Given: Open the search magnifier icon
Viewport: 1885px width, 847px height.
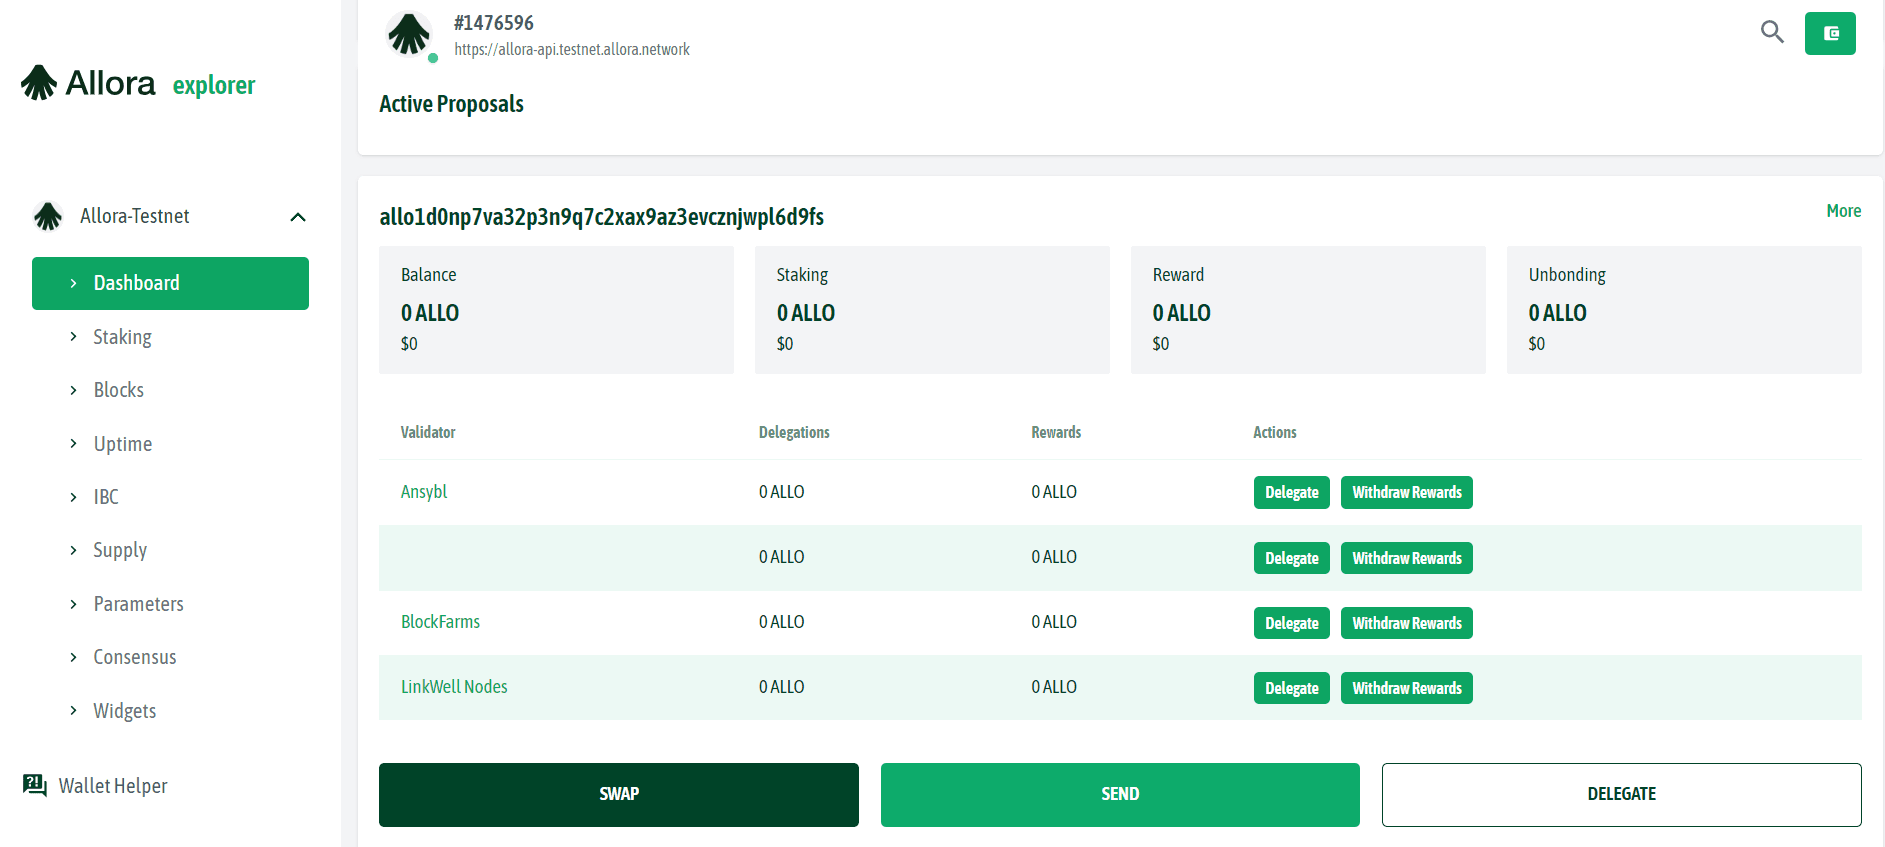Looking at the screenshot, I should pyautogui.click(x=1772, y=32).
